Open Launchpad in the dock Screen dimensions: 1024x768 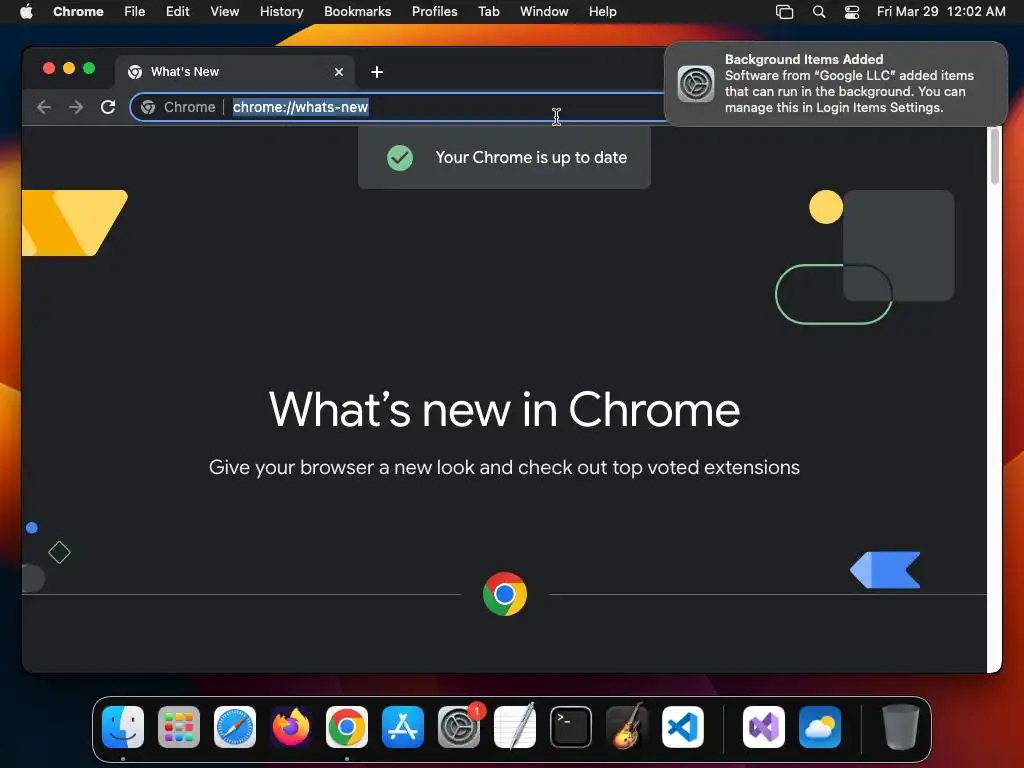[179, 727]
